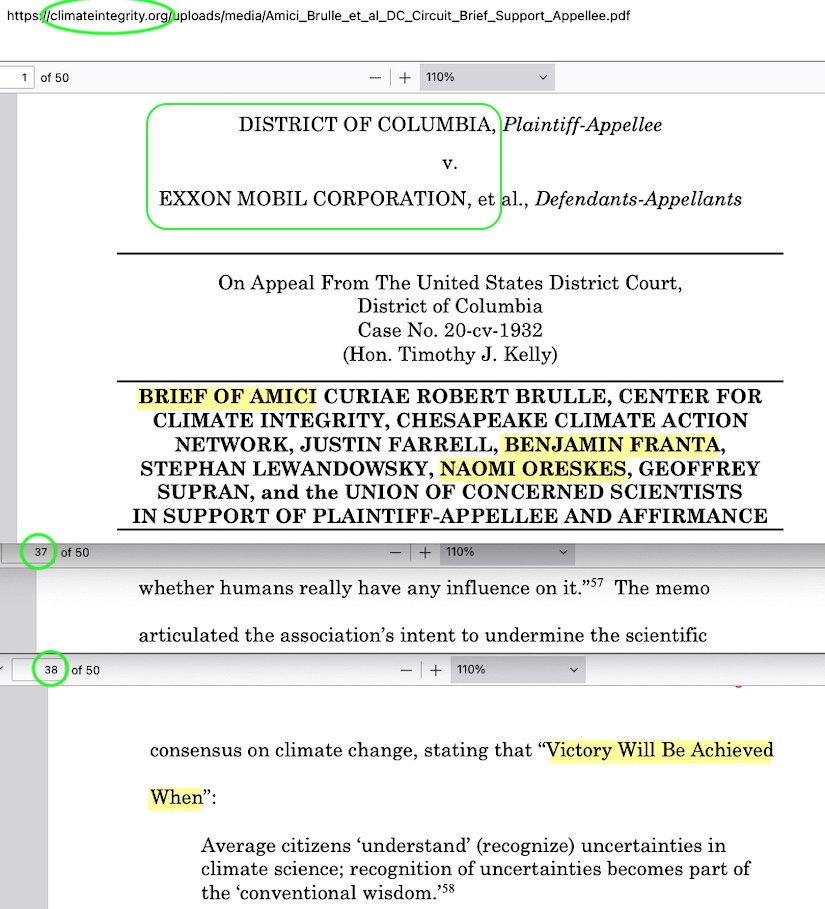Screen dimensions: 825x909
Task: Click highlighted "Victory Will Be Achieved" phrase
Action: pyautogui.click(x=660, y=750)
